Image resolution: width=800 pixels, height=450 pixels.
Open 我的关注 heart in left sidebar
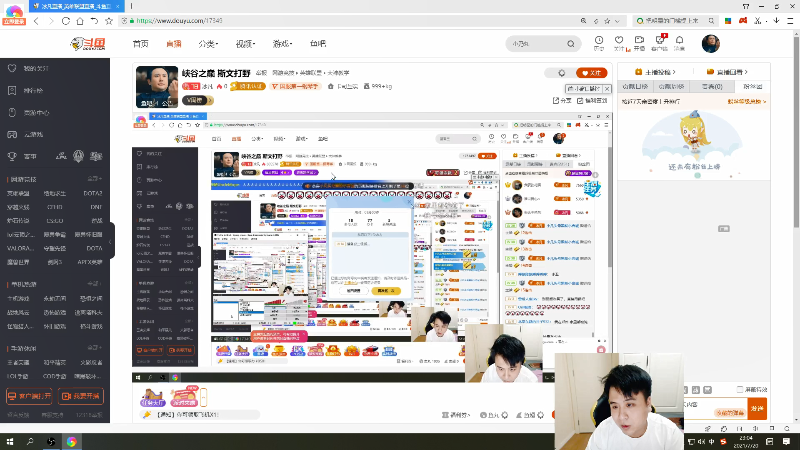tap(12, 68)
